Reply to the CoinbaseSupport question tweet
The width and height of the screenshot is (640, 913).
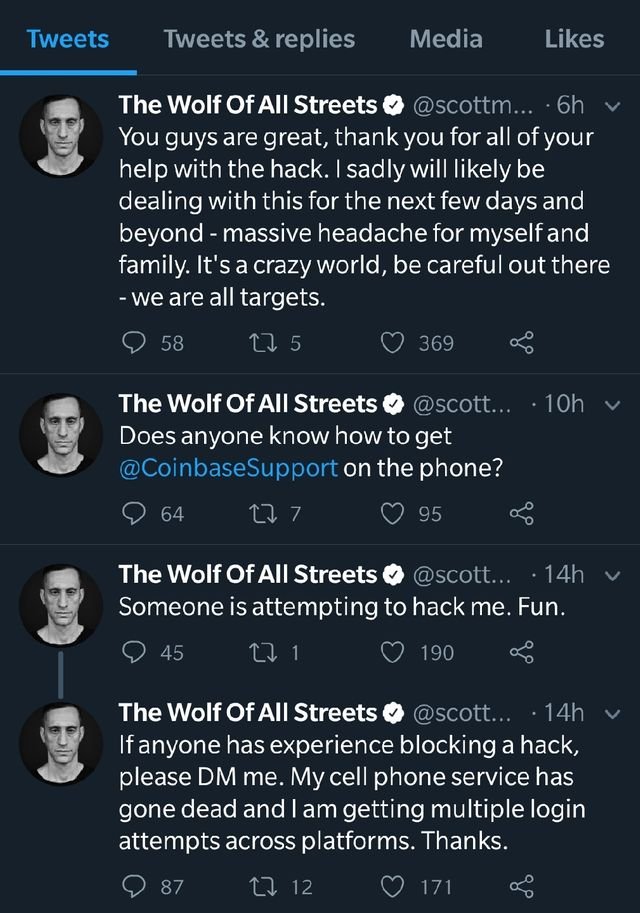coord(134,514)
